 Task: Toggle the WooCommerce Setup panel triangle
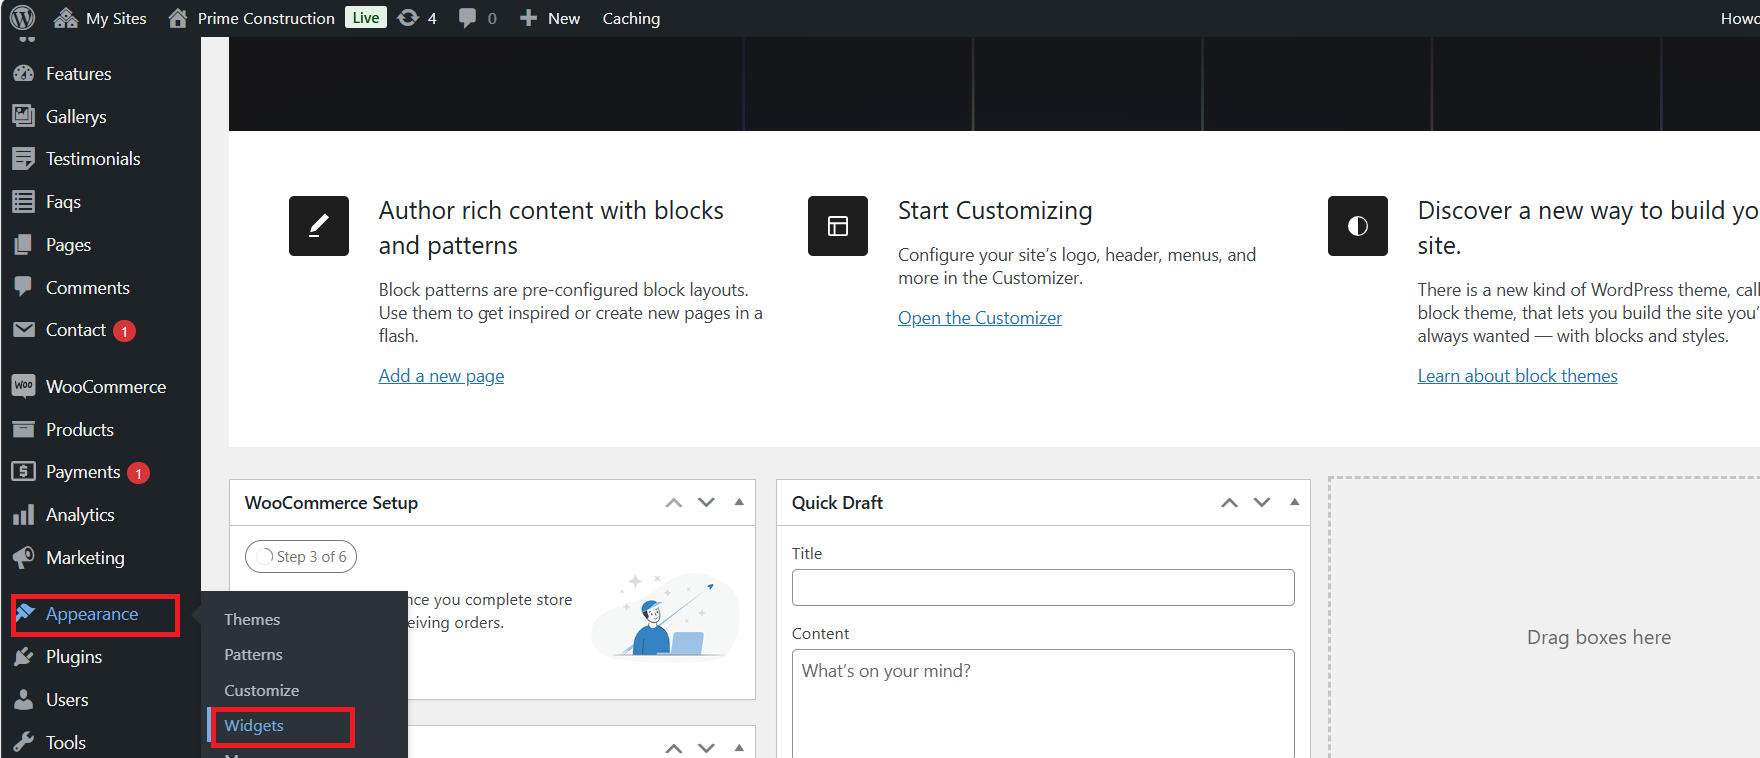(739, 502)
